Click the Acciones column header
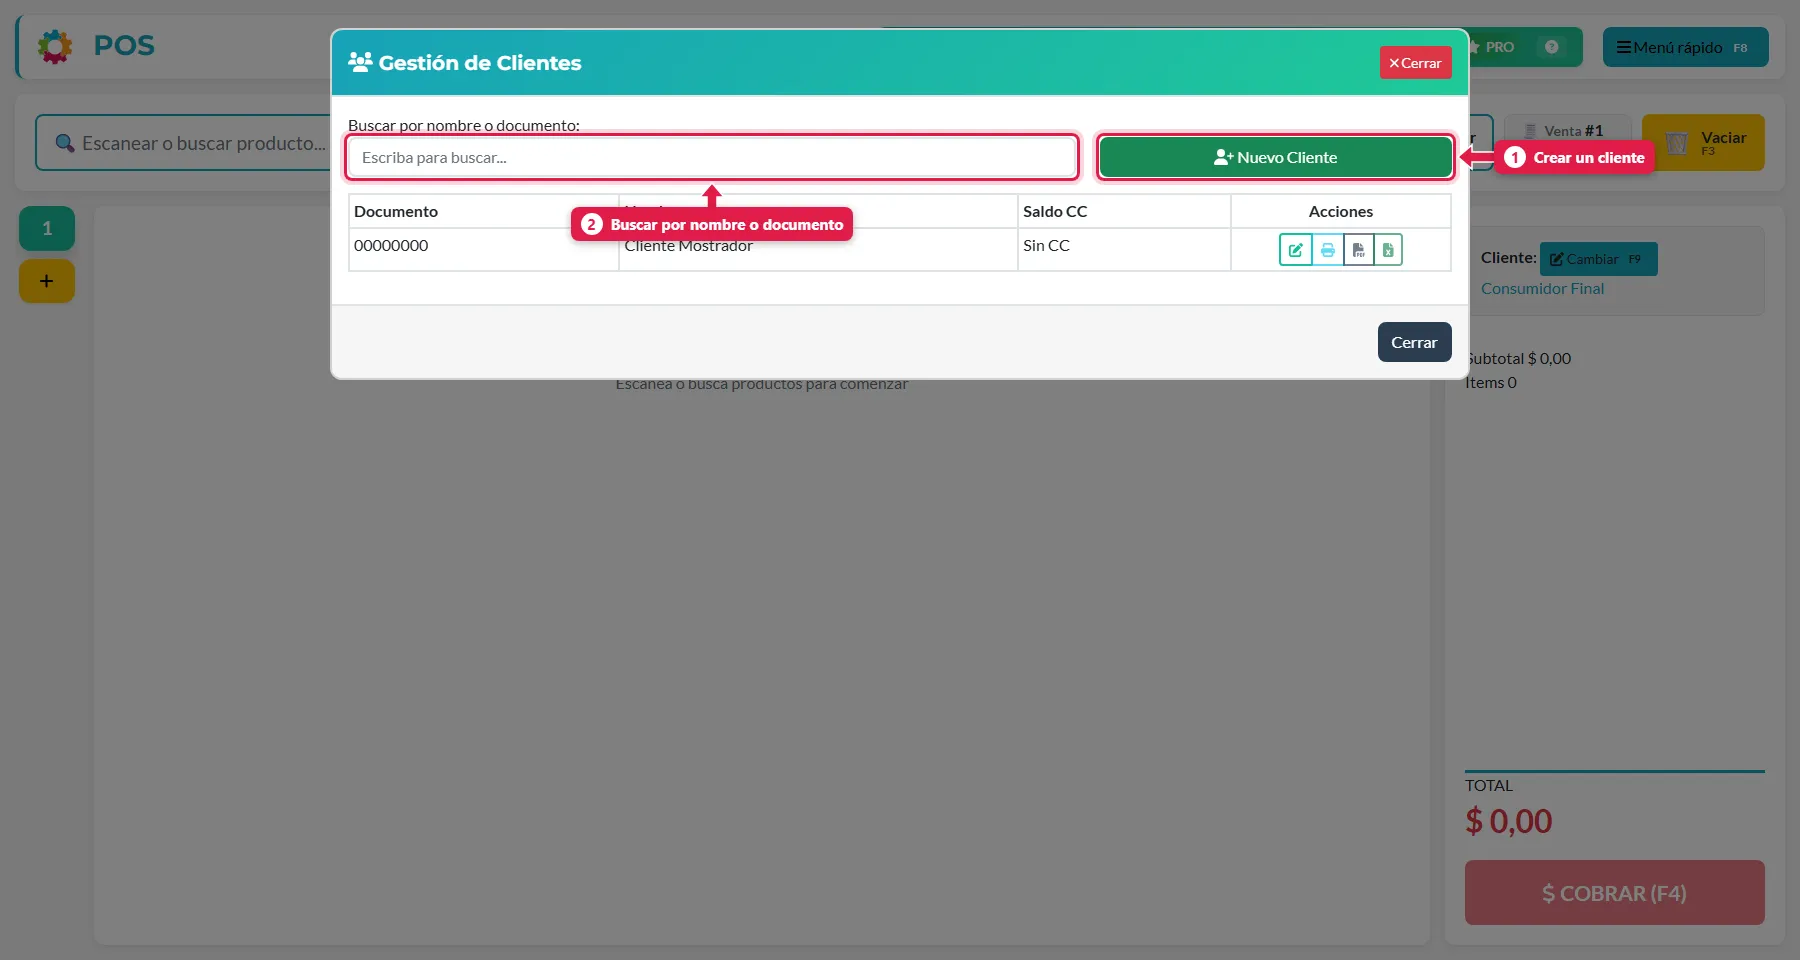This screenshot has height=960, width=1800. [1340, 211]
